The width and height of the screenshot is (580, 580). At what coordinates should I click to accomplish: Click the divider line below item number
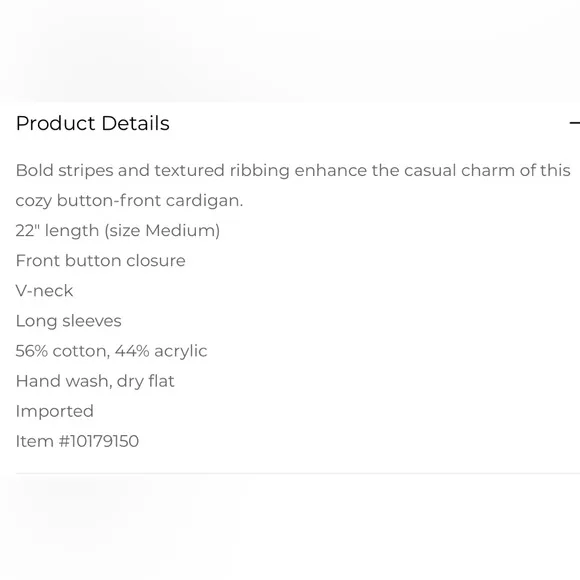tap(298, 473)
